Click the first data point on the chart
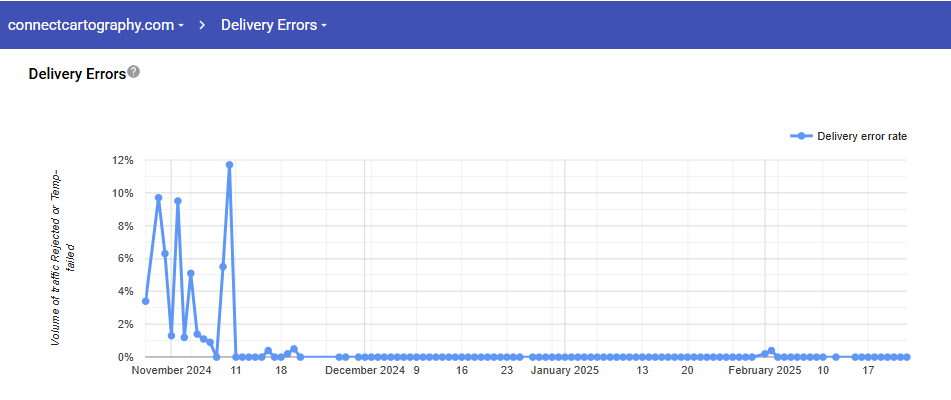The width and height of the screenshot is (951, 400). 146,301
